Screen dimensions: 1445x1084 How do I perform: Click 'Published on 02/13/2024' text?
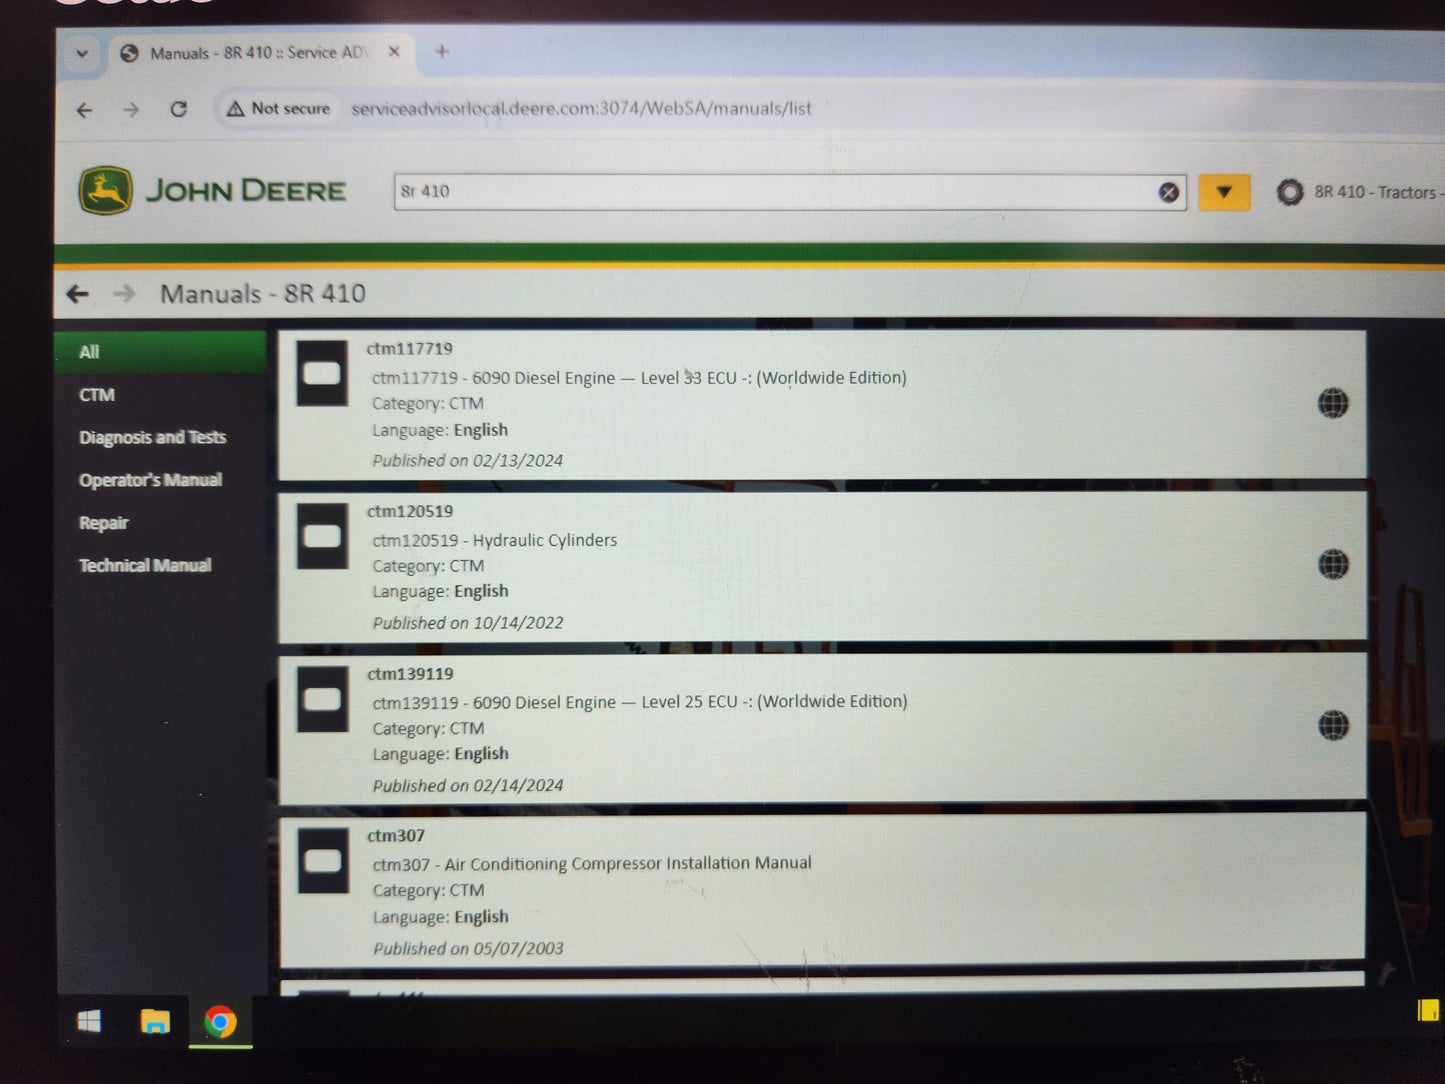468,461
